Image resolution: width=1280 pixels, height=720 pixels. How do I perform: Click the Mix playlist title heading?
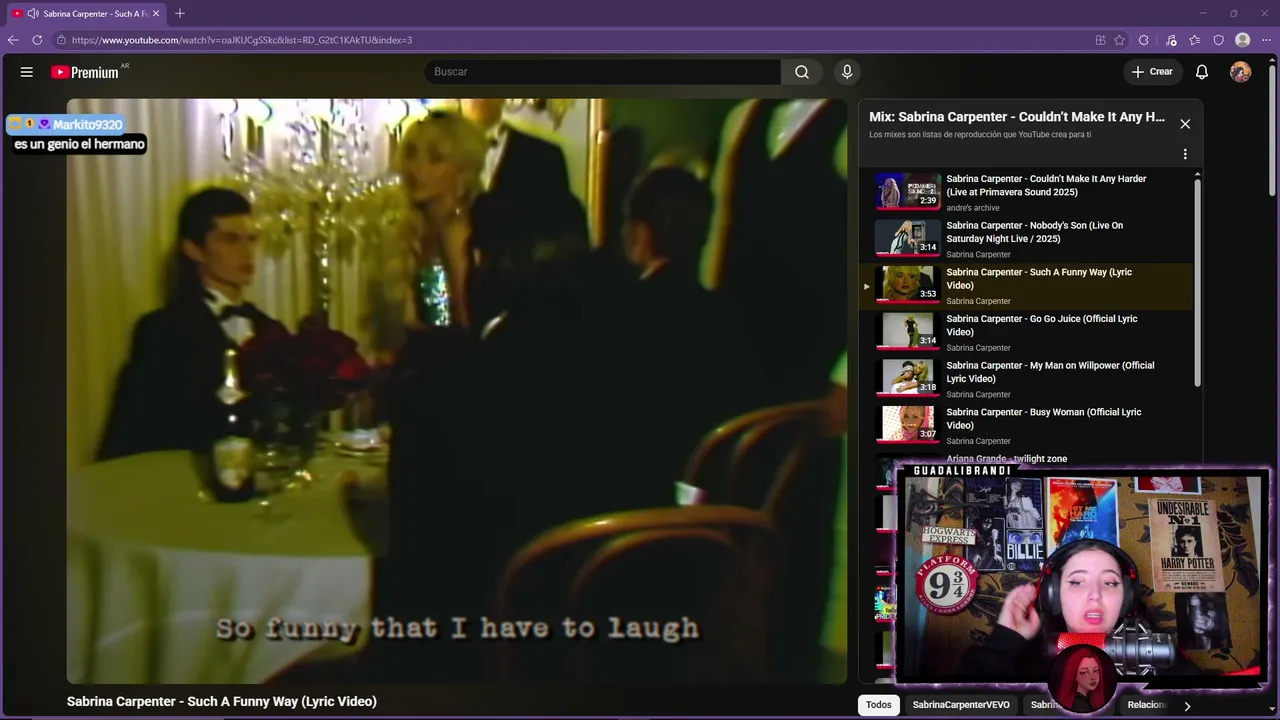pyautogui.click(x=1017, y=117)
